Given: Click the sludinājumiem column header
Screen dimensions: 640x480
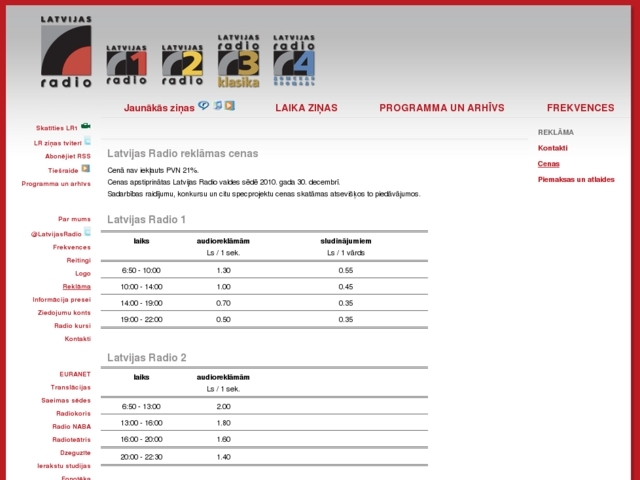Looking at the screenshot, I should (346, 241).
